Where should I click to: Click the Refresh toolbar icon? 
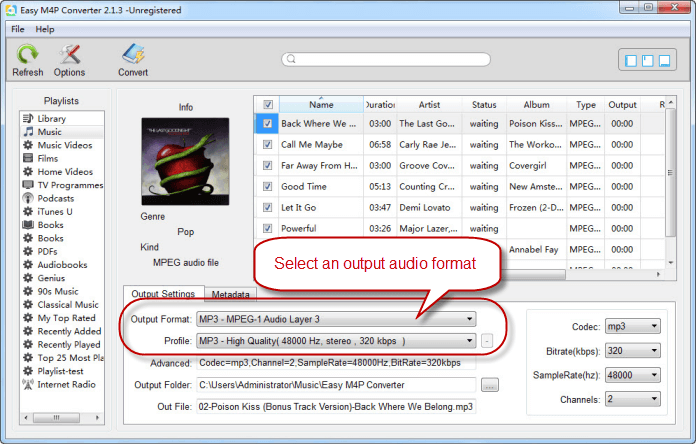28,60
